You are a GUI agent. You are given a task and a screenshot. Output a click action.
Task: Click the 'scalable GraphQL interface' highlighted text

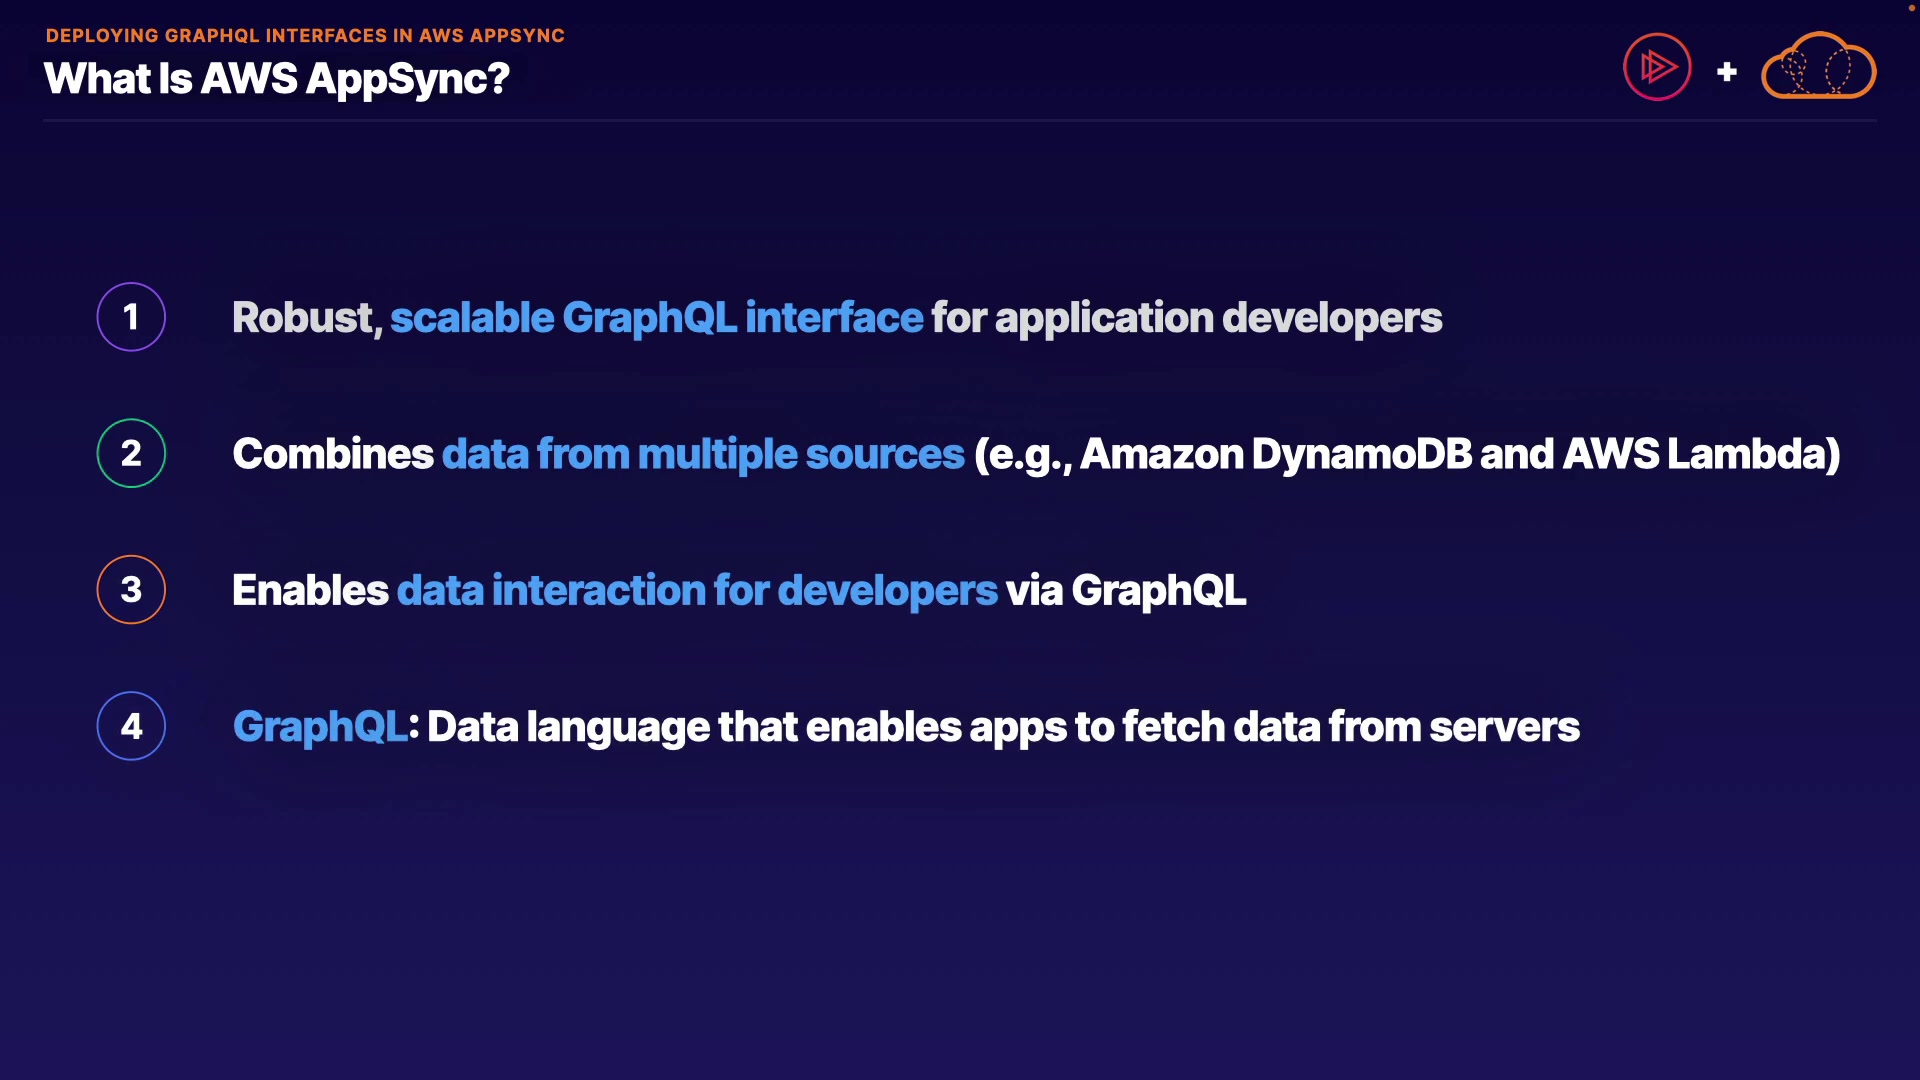tap(656, 318)
